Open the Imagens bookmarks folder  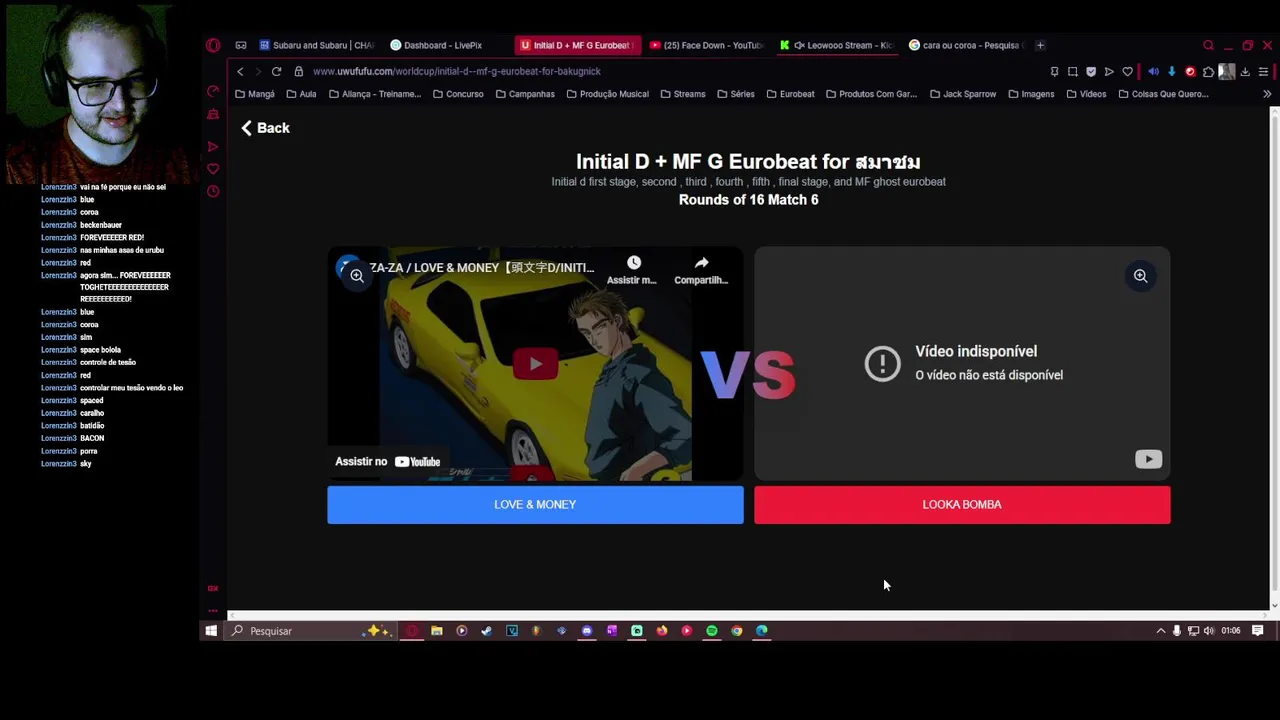tap(1031, 94)
